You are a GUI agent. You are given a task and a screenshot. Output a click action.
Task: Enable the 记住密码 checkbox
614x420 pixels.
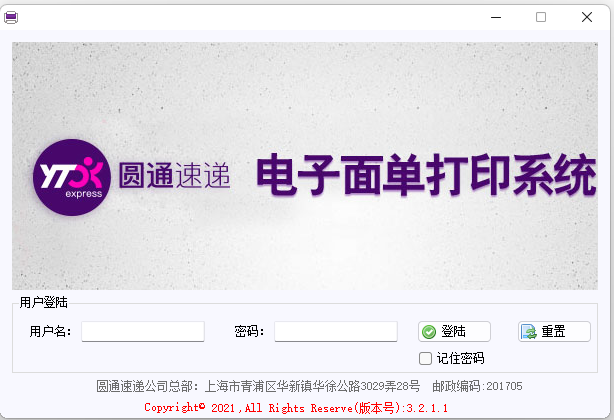[425, 358]
